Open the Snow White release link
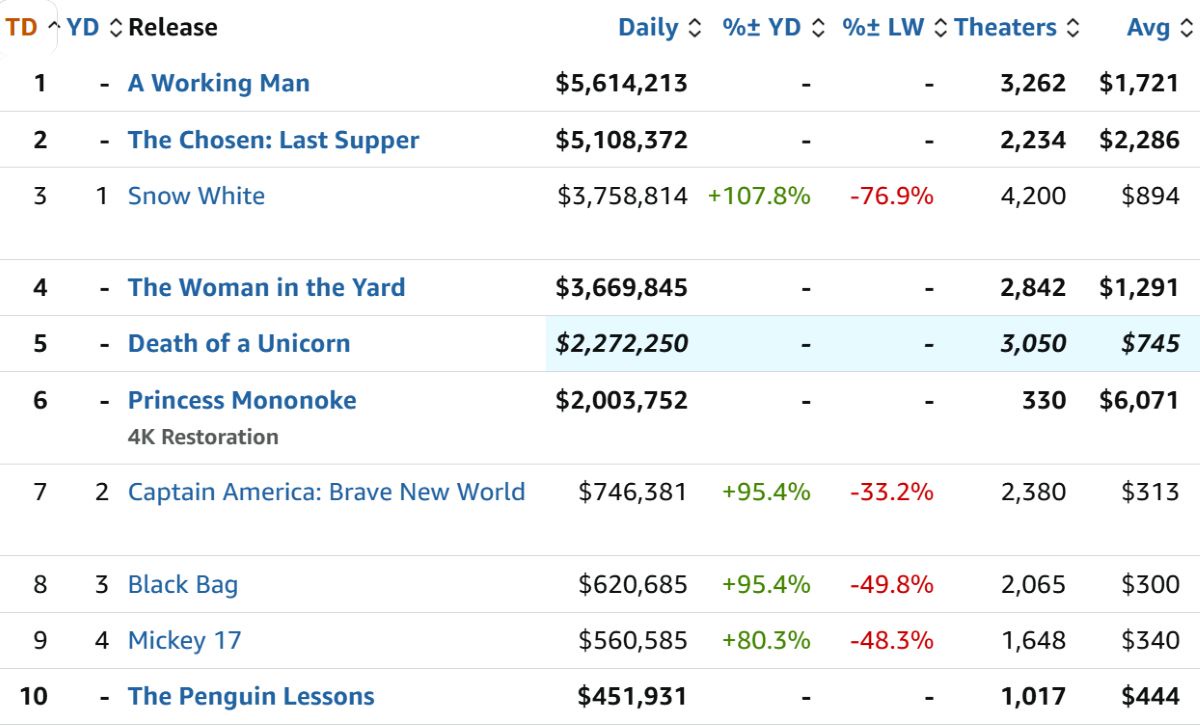This screenshot has width=1200, height=726. 196,196
